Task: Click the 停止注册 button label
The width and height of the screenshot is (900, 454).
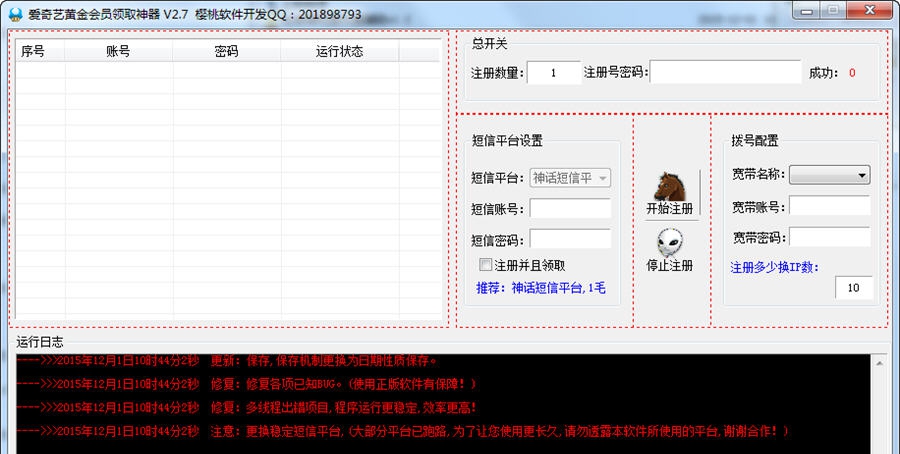Action: (669, 265)
